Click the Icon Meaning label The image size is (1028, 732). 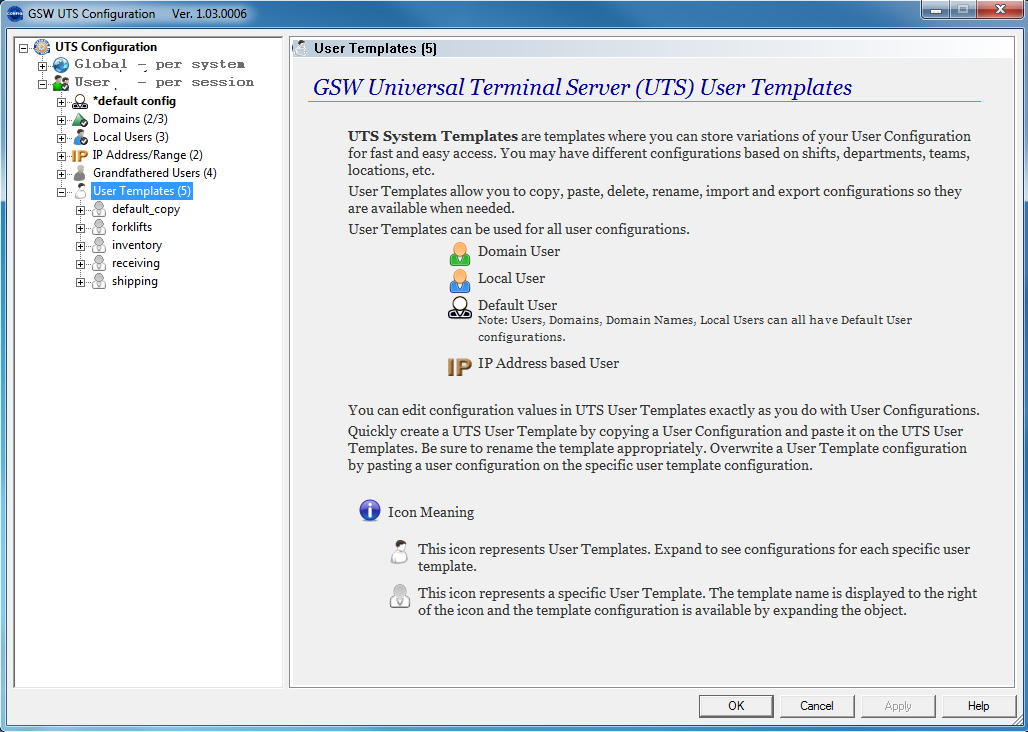(431, 512)
